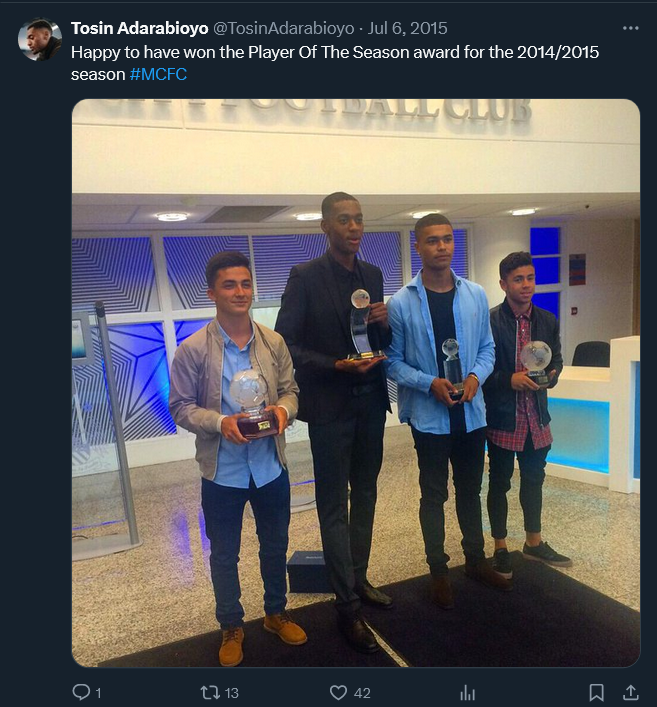Open the attached award ceremony photo
The image size is (657, 707).
coord(356,383)
